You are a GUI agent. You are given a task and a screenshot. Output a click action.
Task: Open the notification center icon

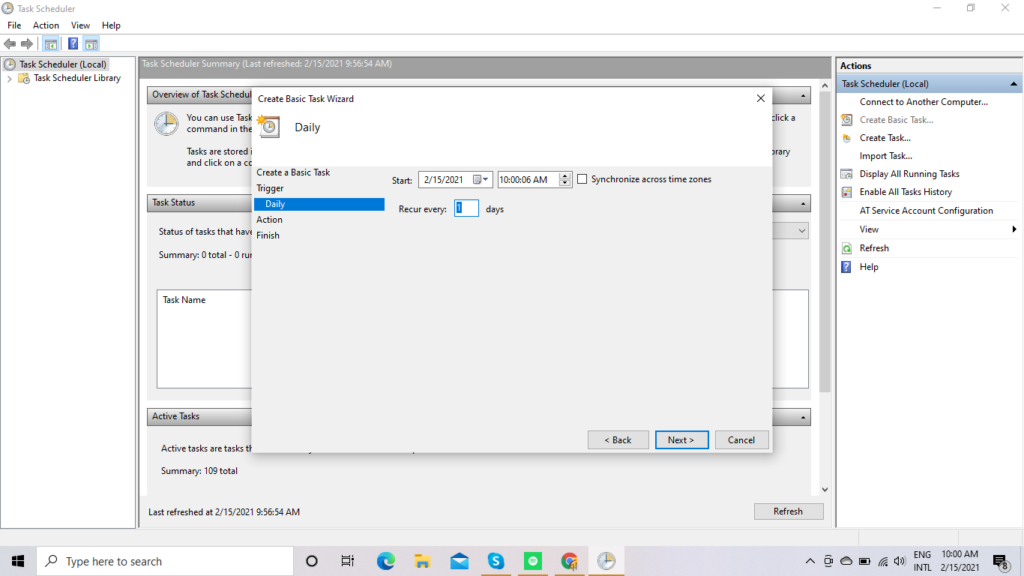coord(1000,562)
